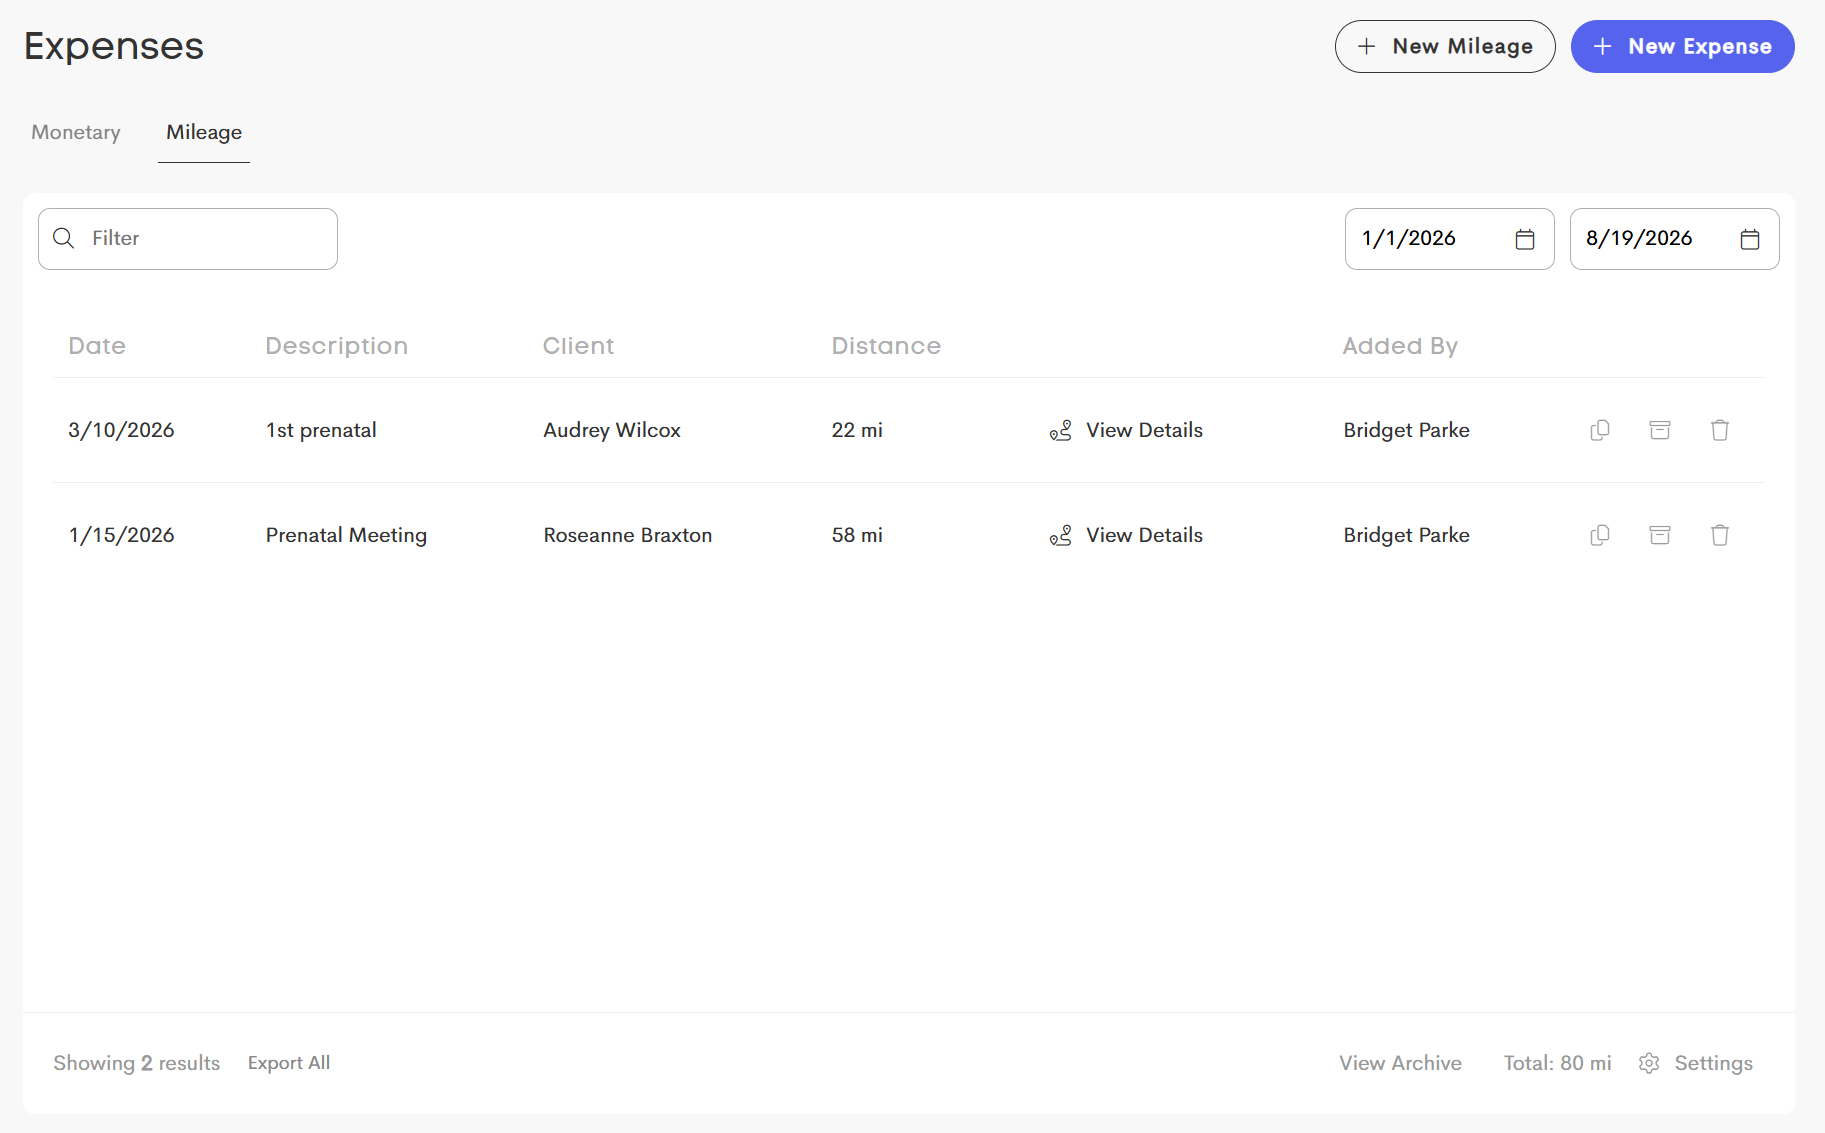Open calendar picker for 8/19/2026 end date
Viewport: 1825px width, 1133px height.
[1750, 239]
